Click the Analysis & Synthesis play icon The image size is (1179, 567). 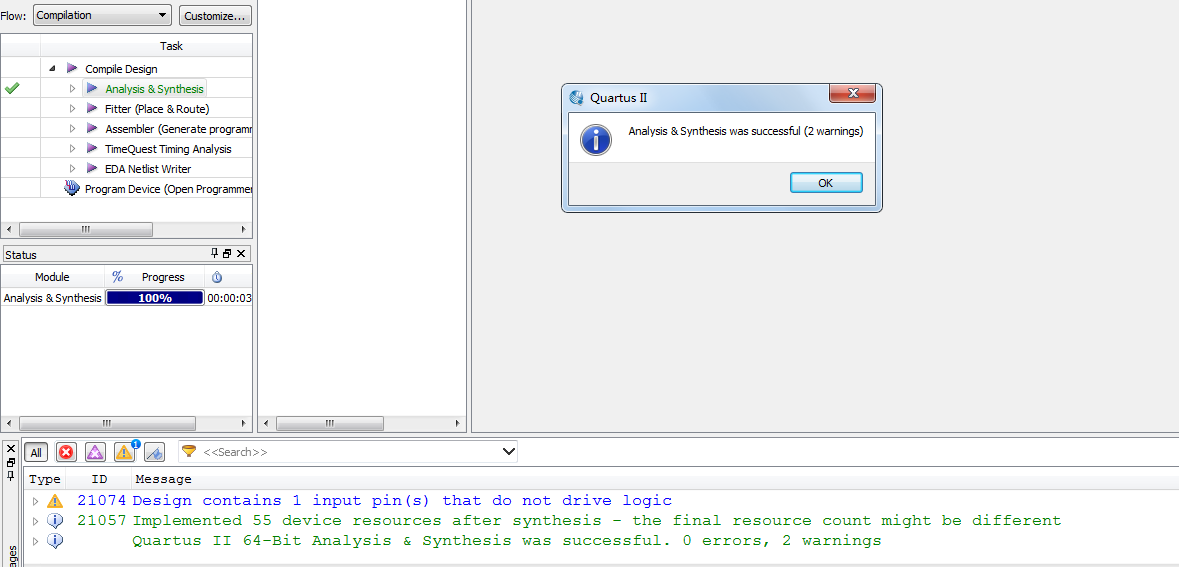92,89
